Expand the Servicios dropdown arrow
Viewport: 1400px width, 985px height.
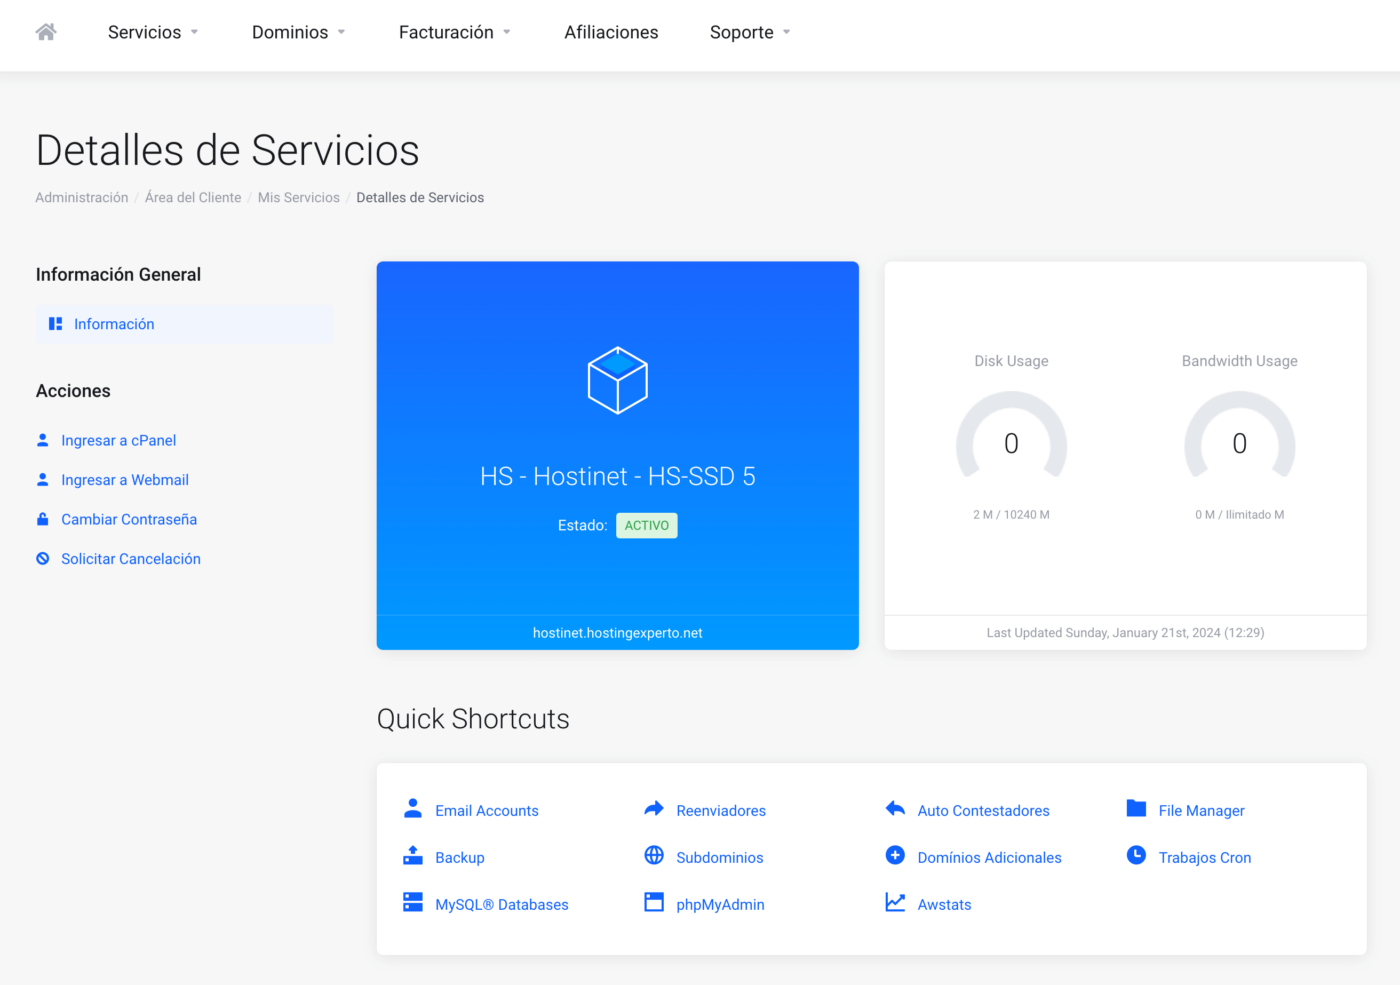click(195, 33)
